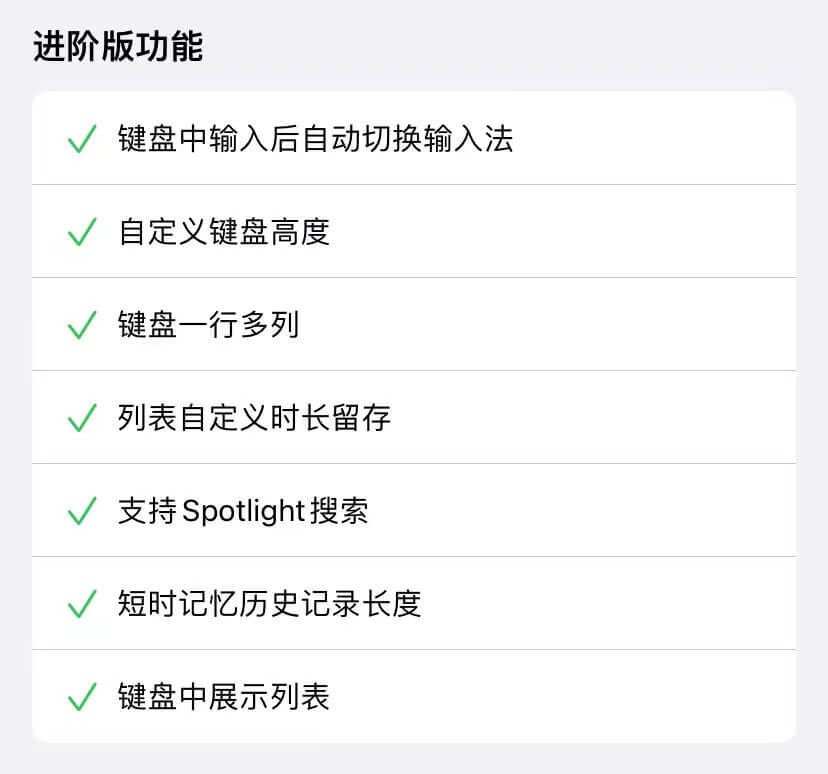This screenshot has height=774, width=828.
Task: Select 支持 Spotlight 搜索 text
Action: click(243, 511)
